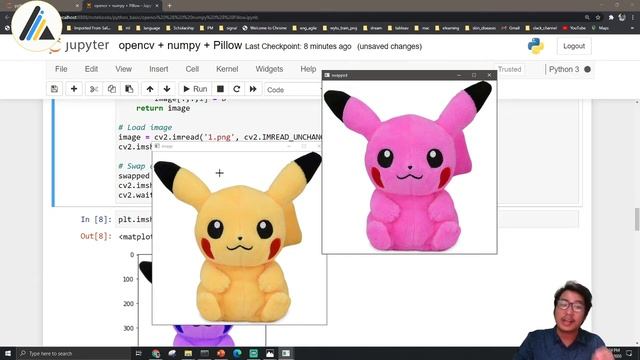Click the Last Checkpoint text
Screen dimensions: 640x360
[x=298, y=47]
